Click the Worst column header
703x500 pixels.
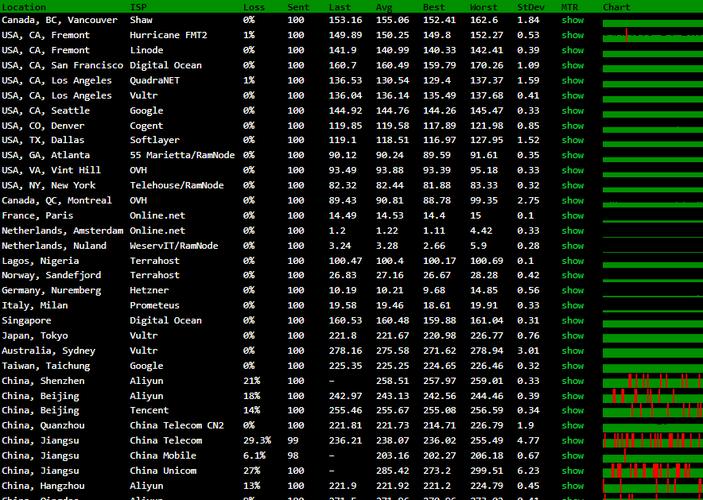[x=483, y=7]
